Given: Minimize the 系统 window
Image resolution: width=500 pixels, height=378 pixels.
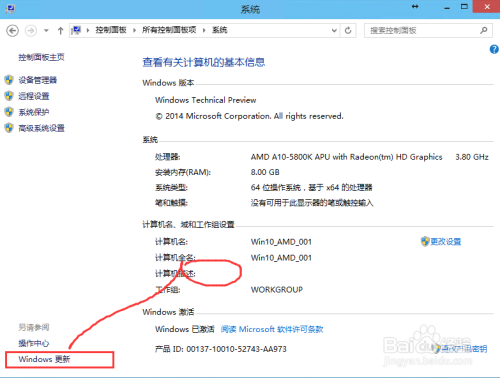Looking at the screenshot, I should click(447, 7).
